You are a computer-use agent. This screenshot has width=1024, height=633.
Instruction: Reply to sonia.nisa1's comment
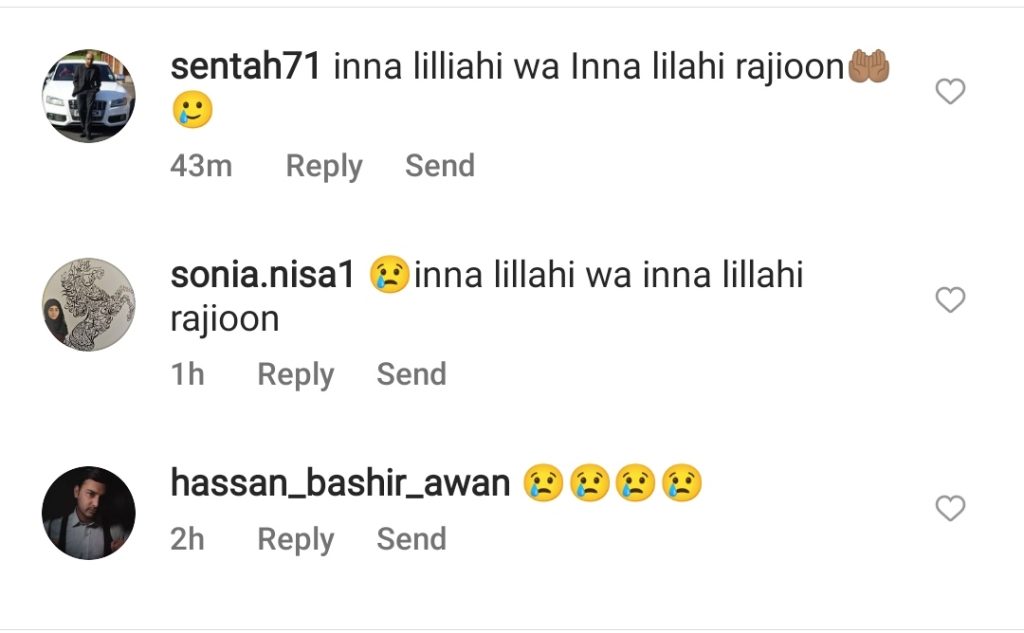296,375
